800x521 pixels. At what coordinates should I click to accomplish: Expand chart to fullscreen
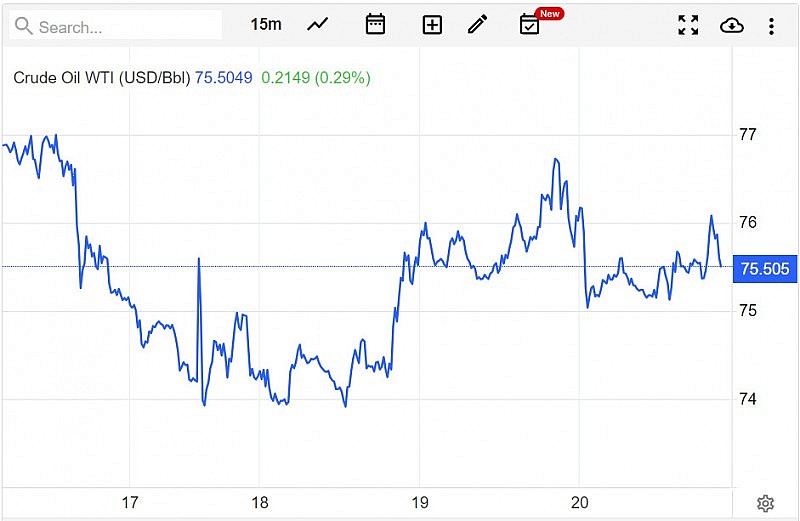688,25
